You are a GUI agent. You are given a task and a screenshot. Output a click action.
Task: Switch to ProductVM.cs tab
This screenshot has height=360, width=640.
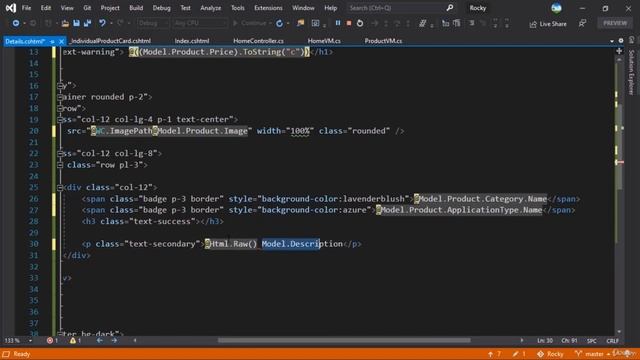[x=383, y=41]
